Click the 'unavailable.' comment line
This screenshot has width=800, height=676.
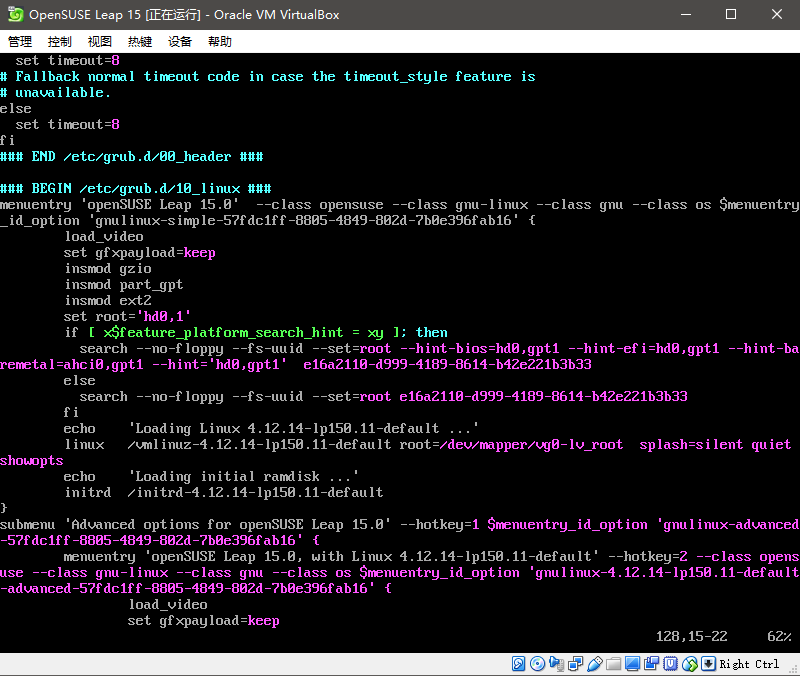pos(55,92)
